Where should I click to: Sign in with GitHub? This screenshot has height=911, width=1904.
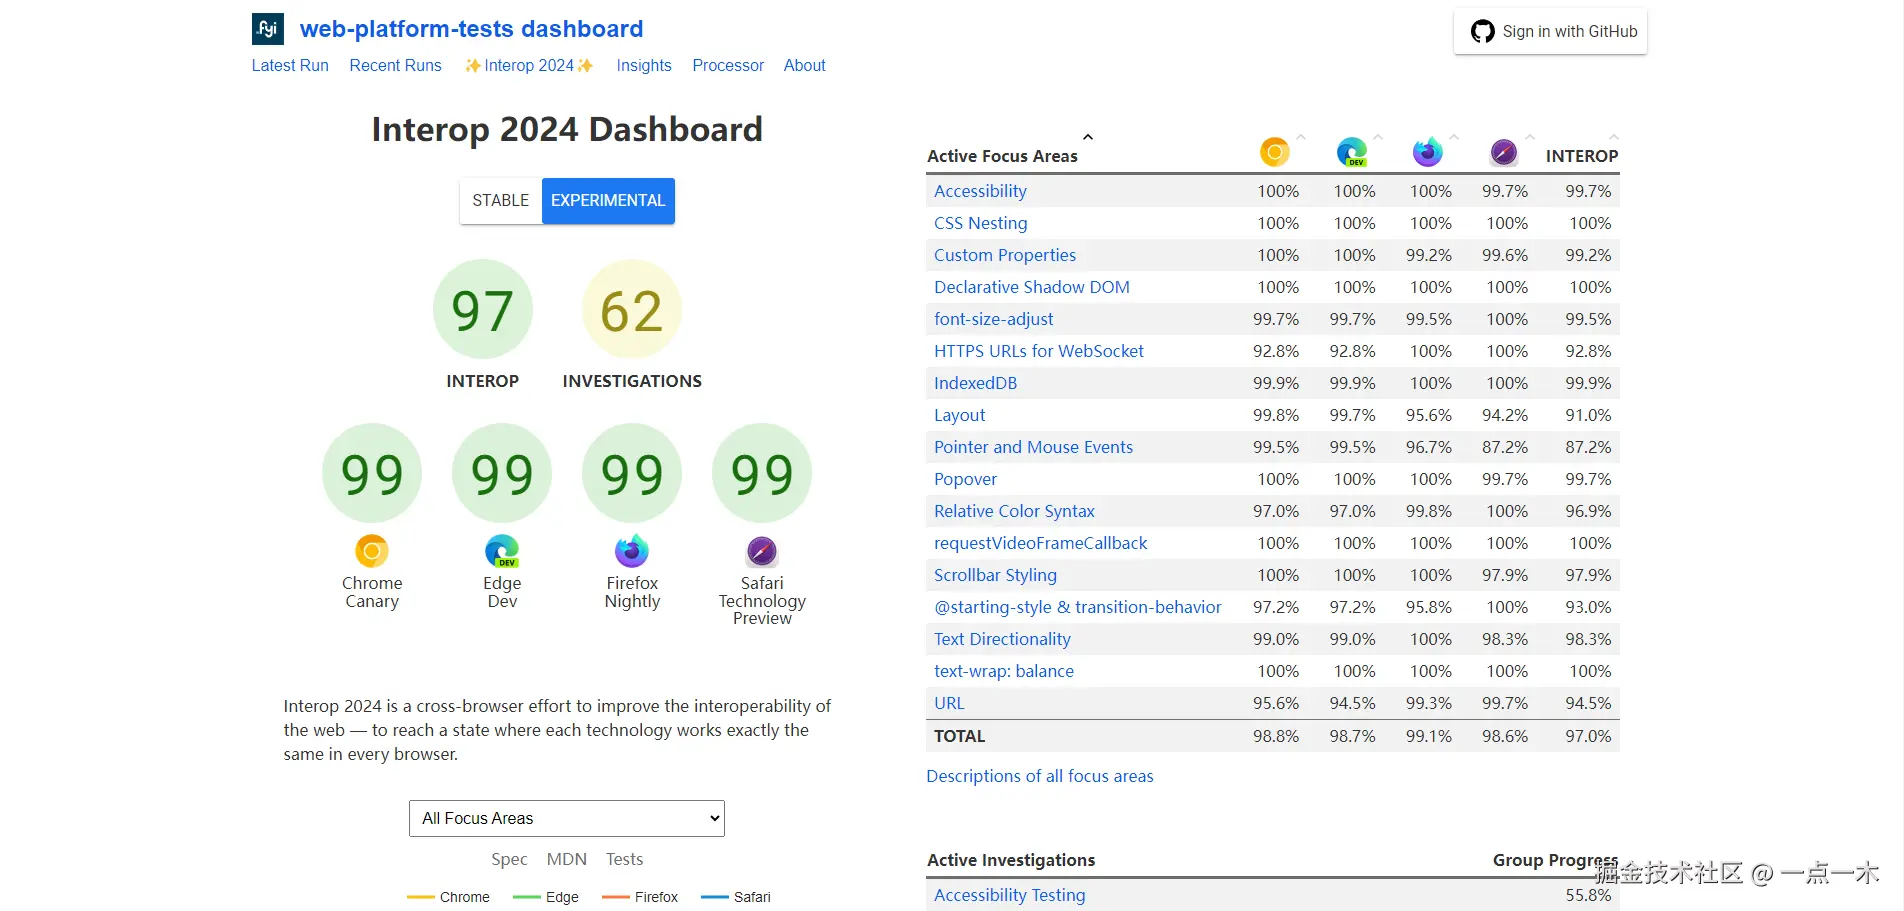[x=1551, y=32]
